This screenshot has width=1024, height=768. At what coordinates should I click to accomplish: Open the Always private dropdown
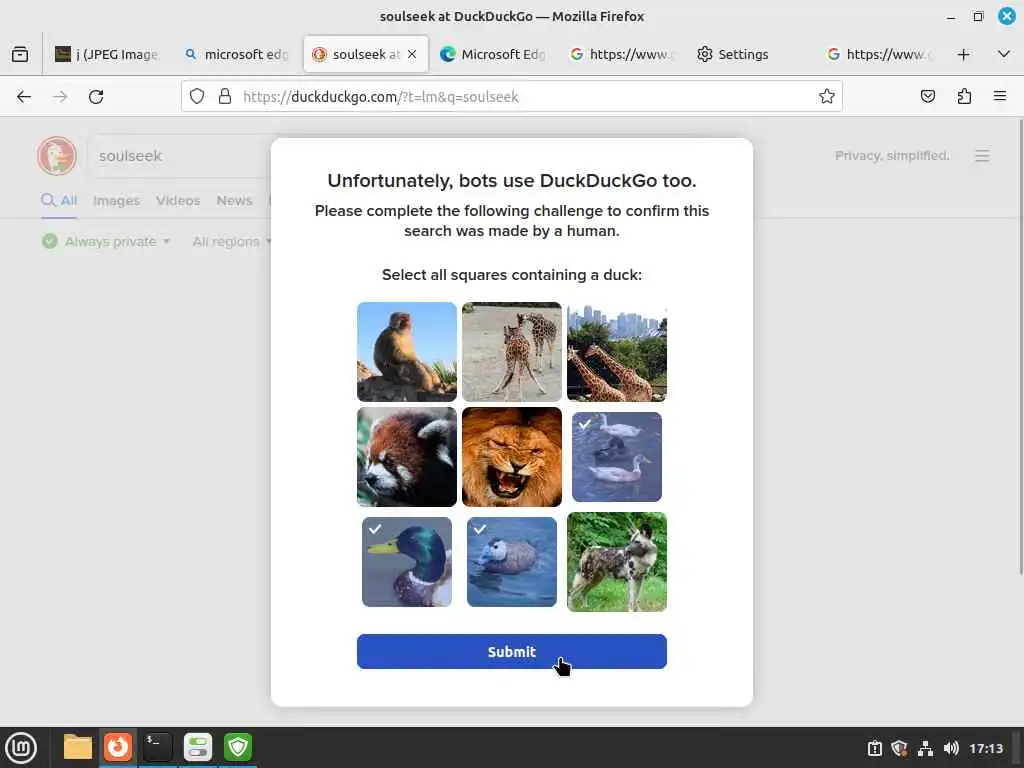pyautogui.click(x=106, y=242)
